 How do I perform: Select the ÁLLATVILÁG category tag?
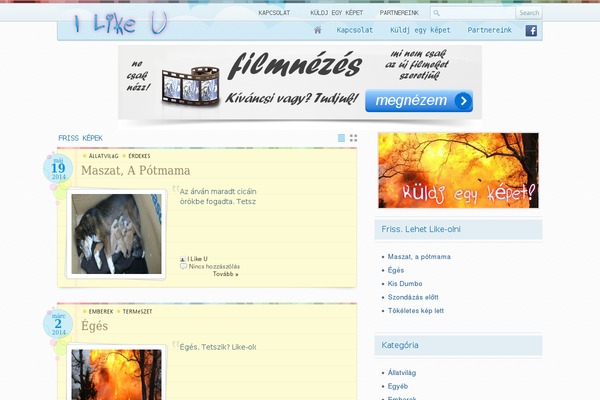pyautogui.click(x=103, y=156)
